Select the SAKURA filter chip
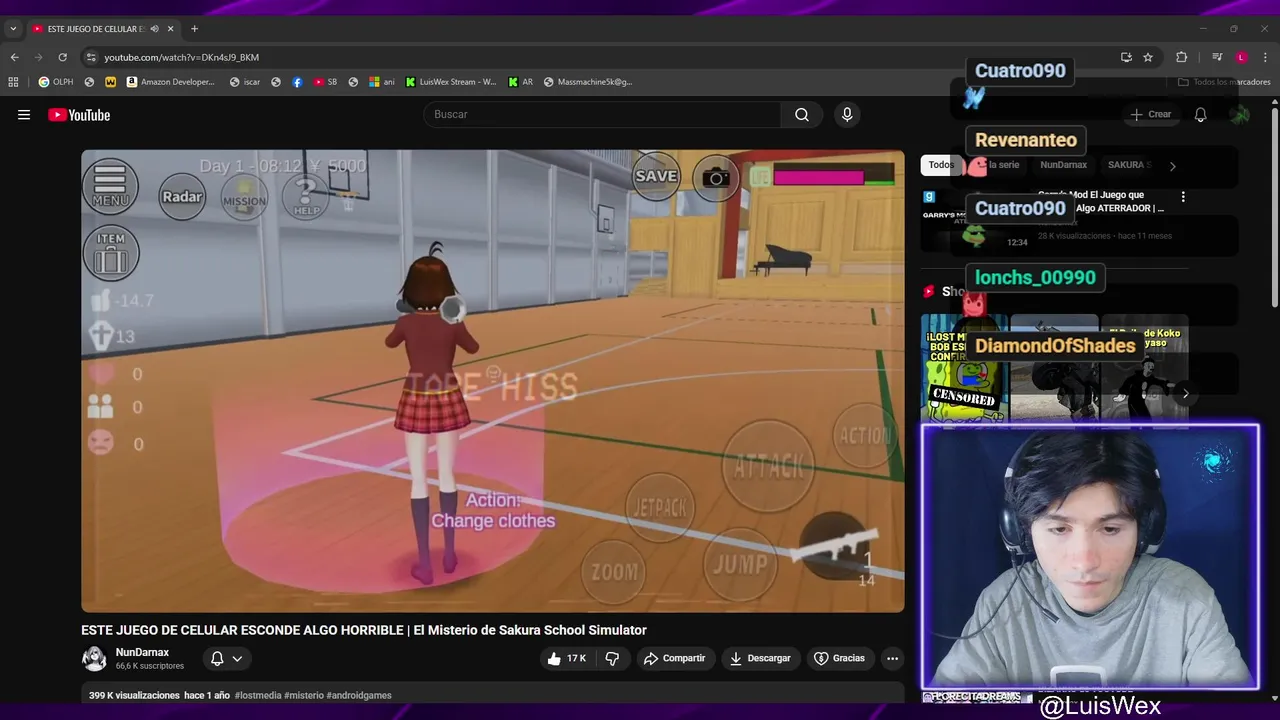The width and height of the screenshot is (1280, 720). tap(1130, 165)
